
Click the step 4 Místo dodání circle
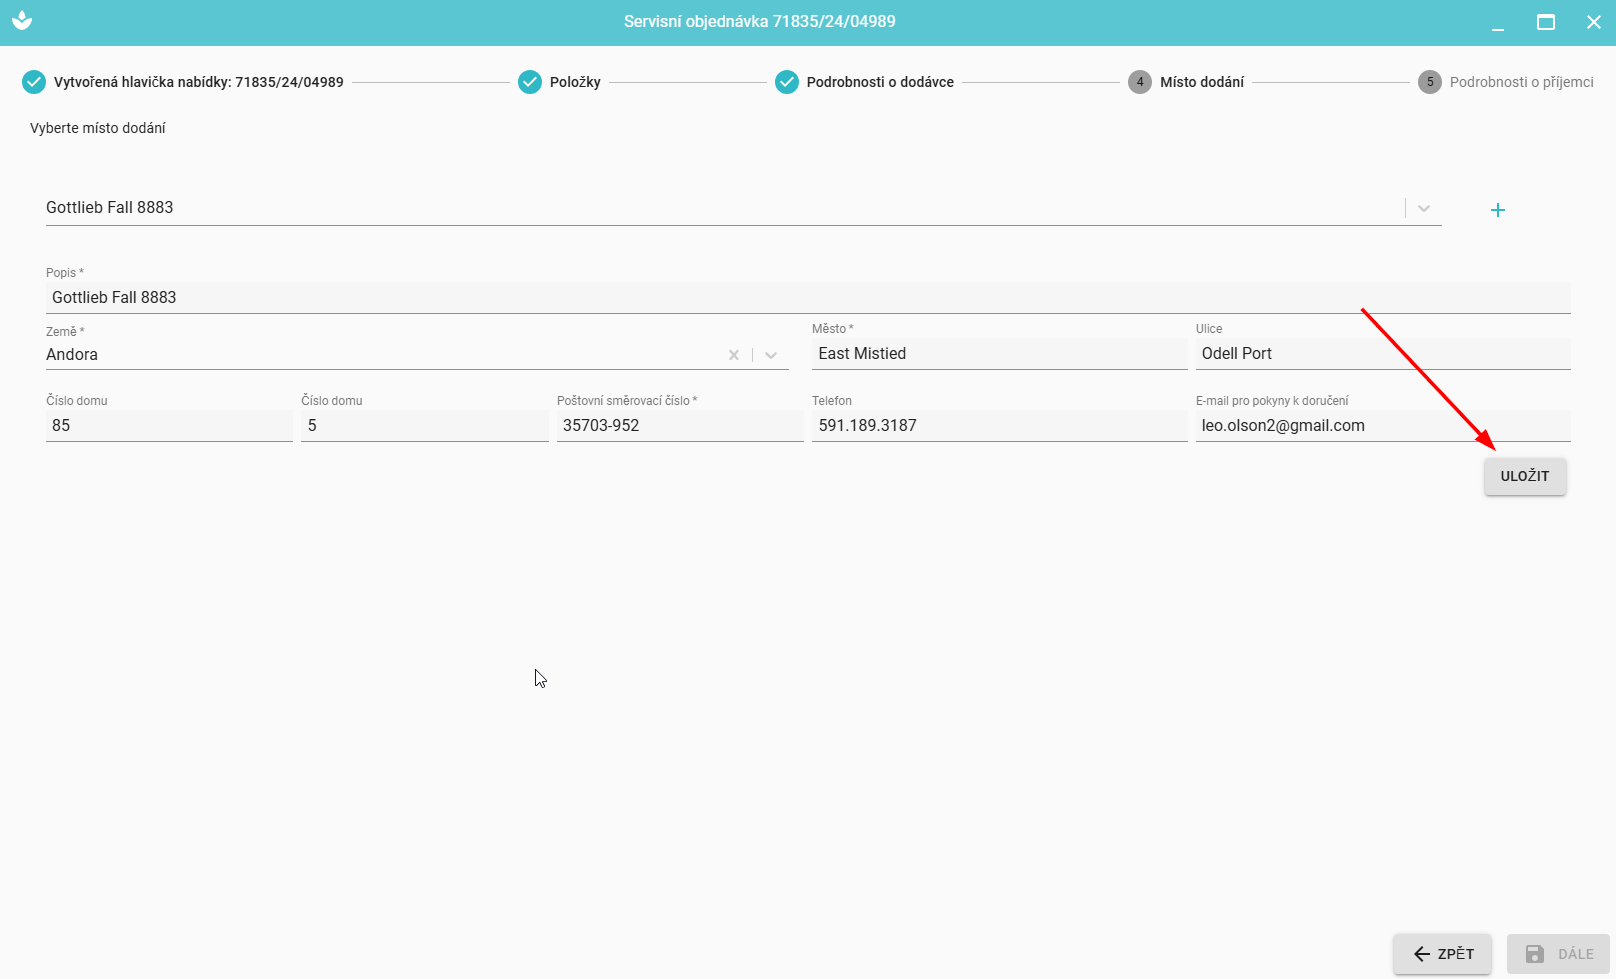(1140, 82)
